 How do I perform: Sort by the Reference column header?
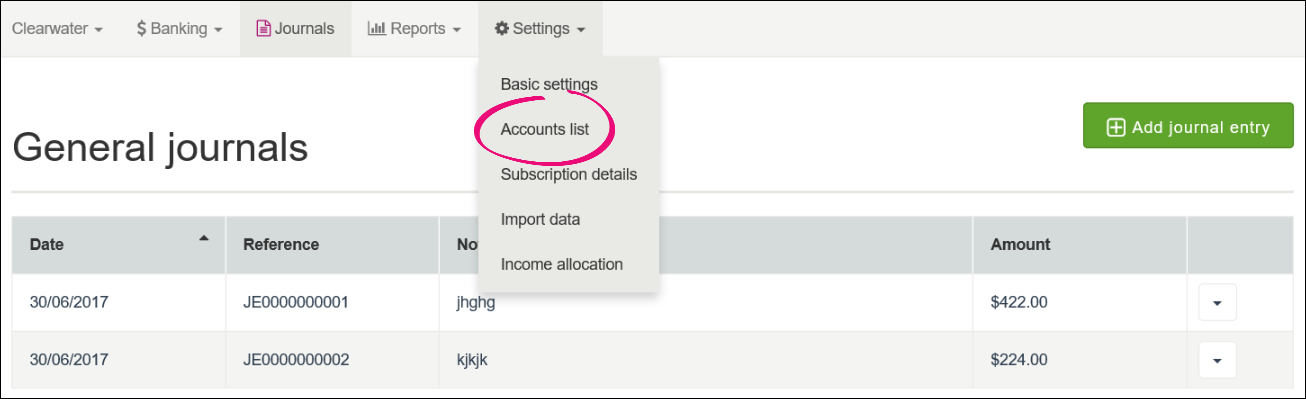(281, 244)
